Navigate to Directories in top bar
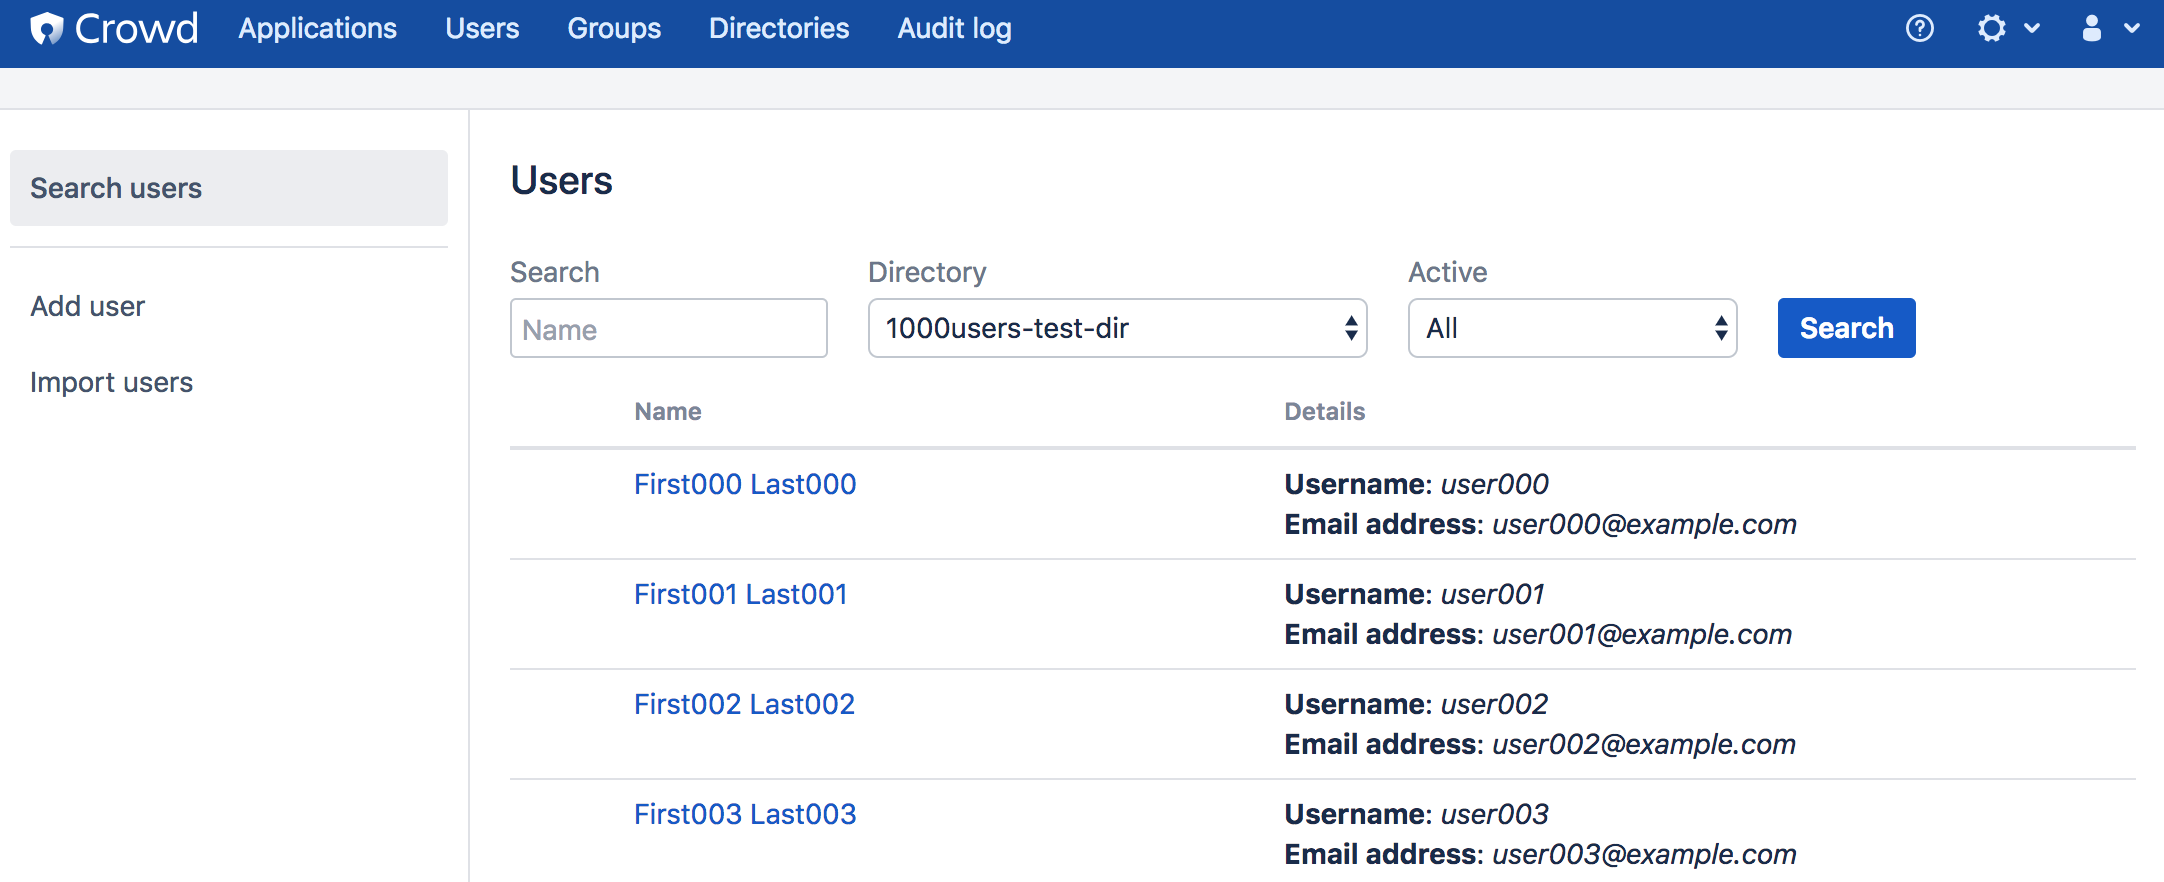Image resolution: width=2164 pixels, height=882 pixels. pyautogui.click(x=779, y=29)
